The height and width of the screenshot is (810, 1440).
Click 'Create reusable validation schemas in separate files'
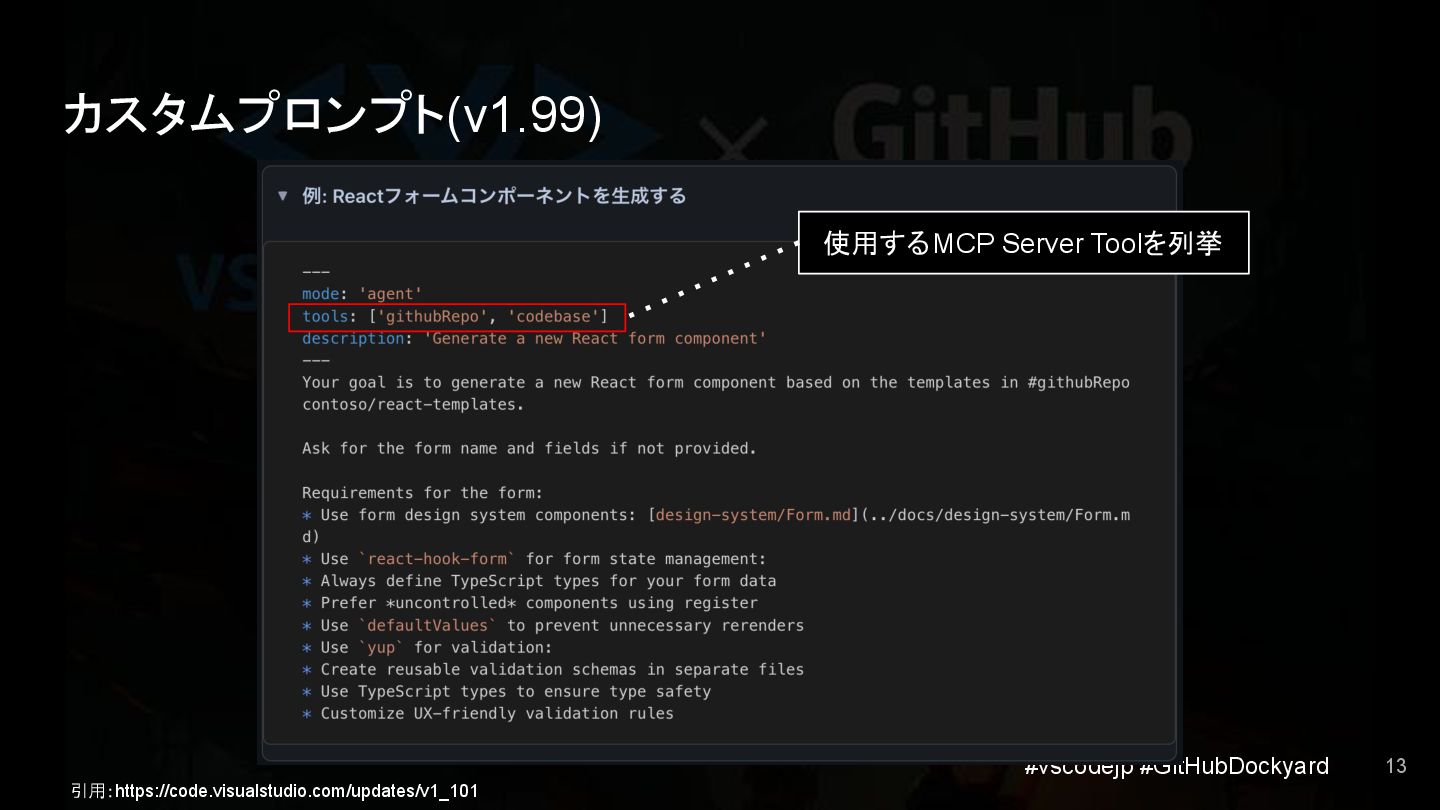coord(553,668)
